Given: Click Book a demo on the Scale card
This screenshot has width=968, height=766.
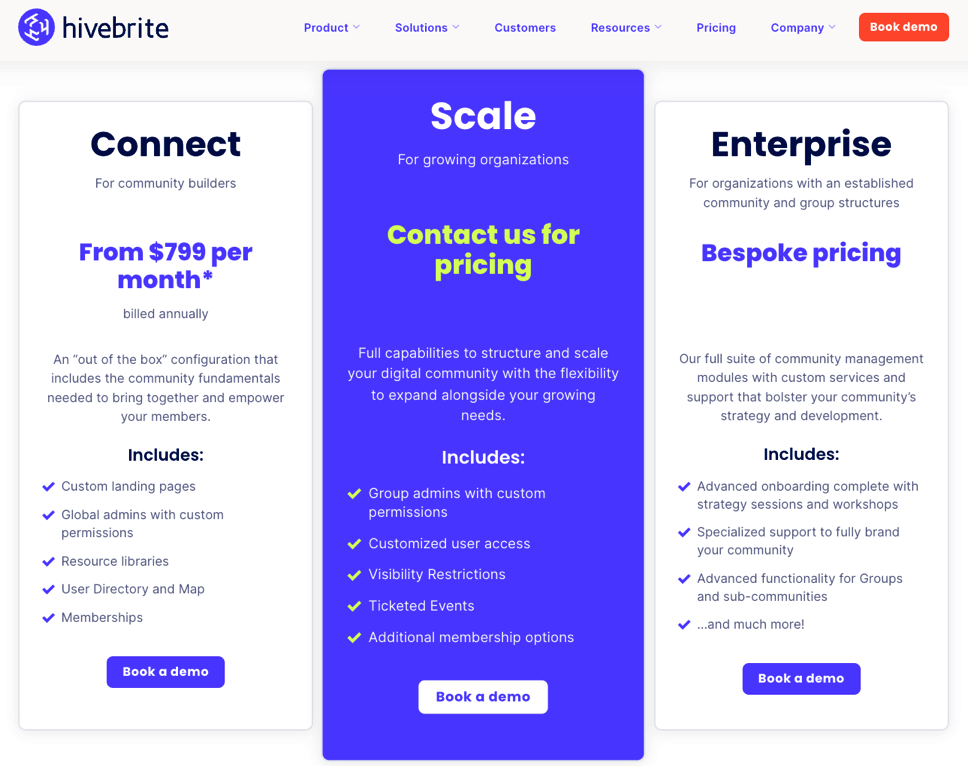Looking at the screenshot, I should (483, 697).
